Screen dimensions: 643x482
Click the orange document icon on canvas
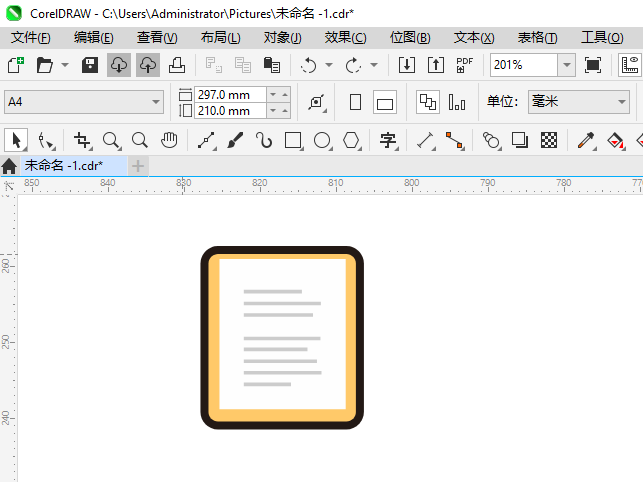[282, 338]
